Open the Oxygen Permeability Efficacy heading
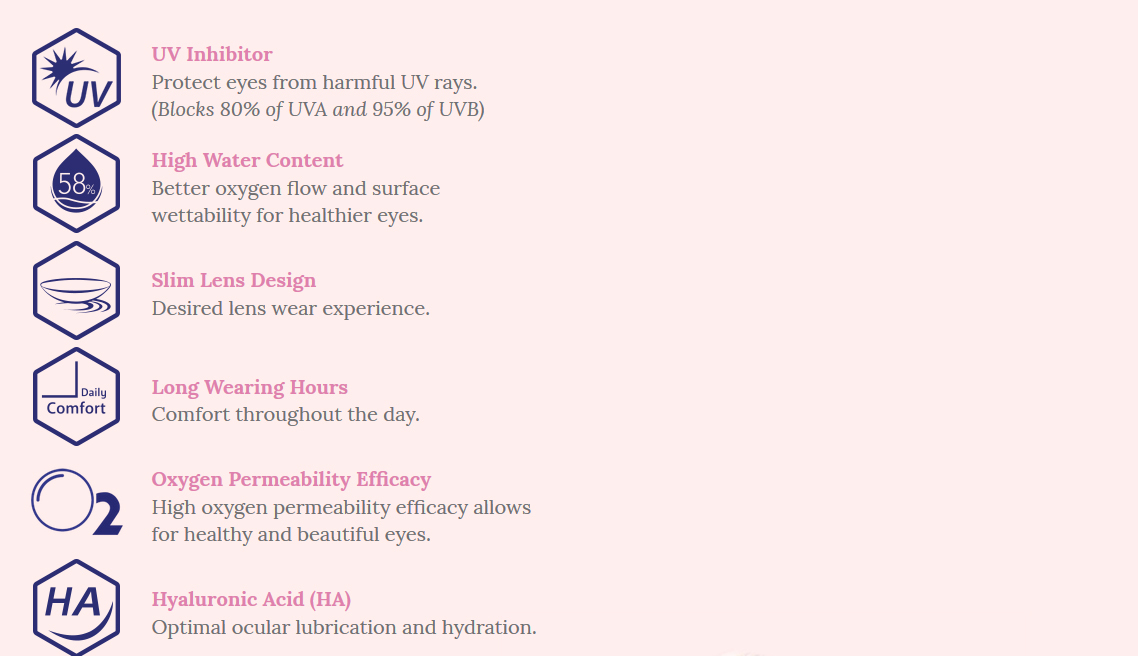 [291, 479]
